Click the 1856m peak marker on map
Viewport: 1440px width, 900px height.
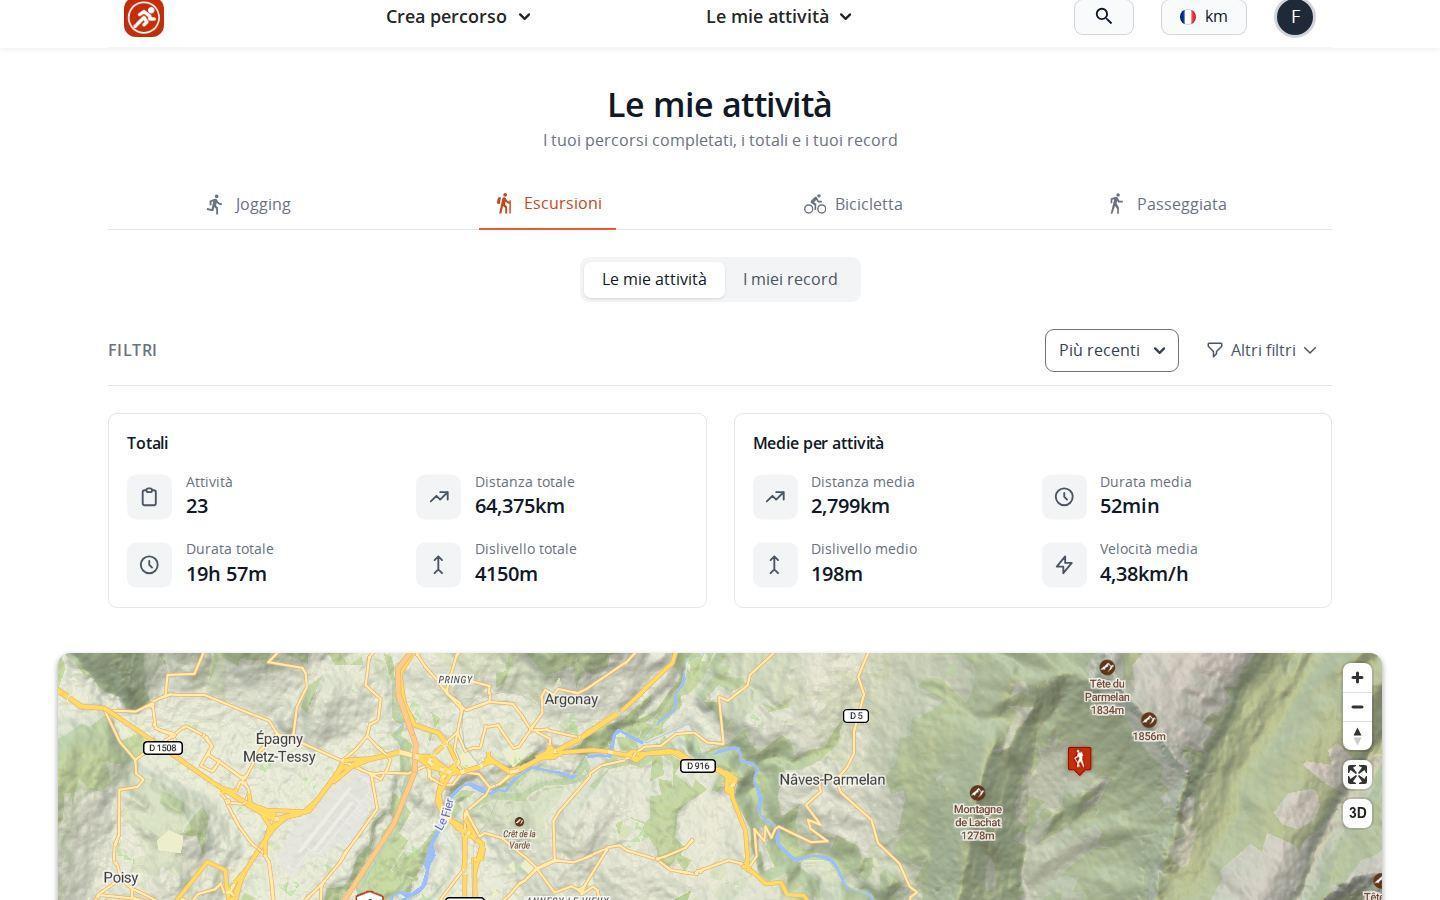[x=1149, y=720]
